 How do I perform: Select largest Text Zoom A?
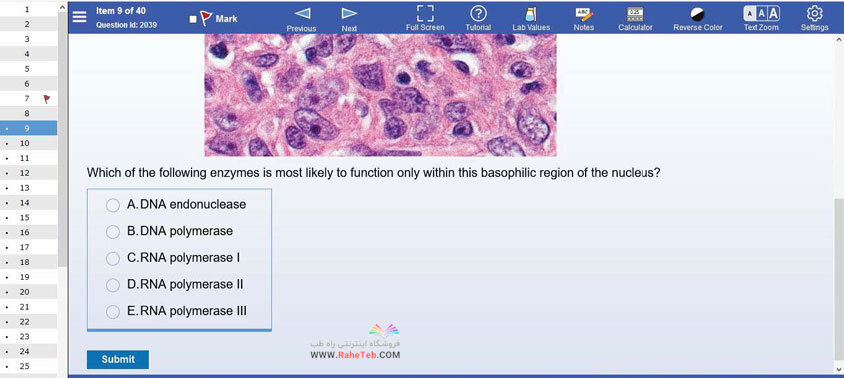(x=773, y=13)
